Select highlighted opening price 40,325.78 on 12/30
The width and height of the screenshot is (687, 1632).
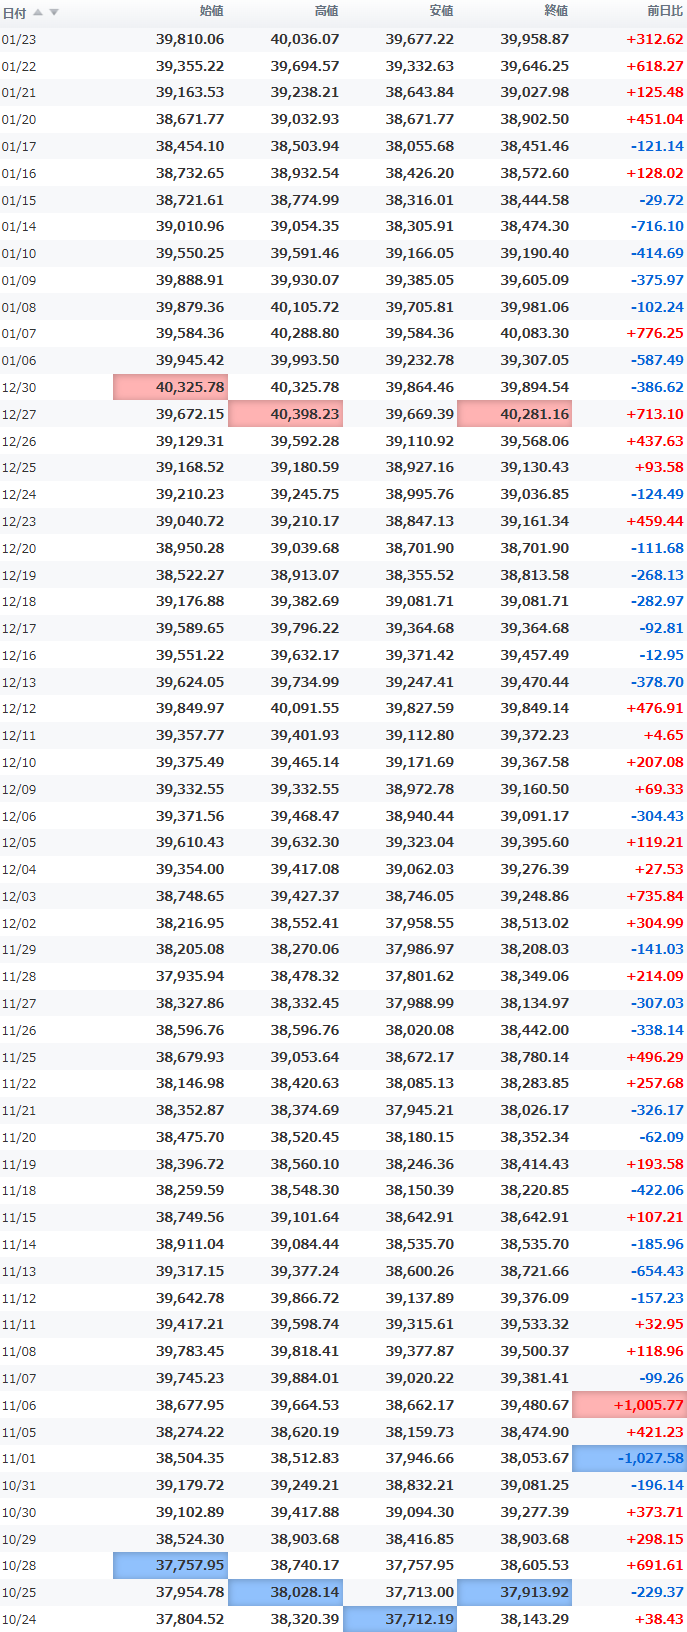coord(171,387)
